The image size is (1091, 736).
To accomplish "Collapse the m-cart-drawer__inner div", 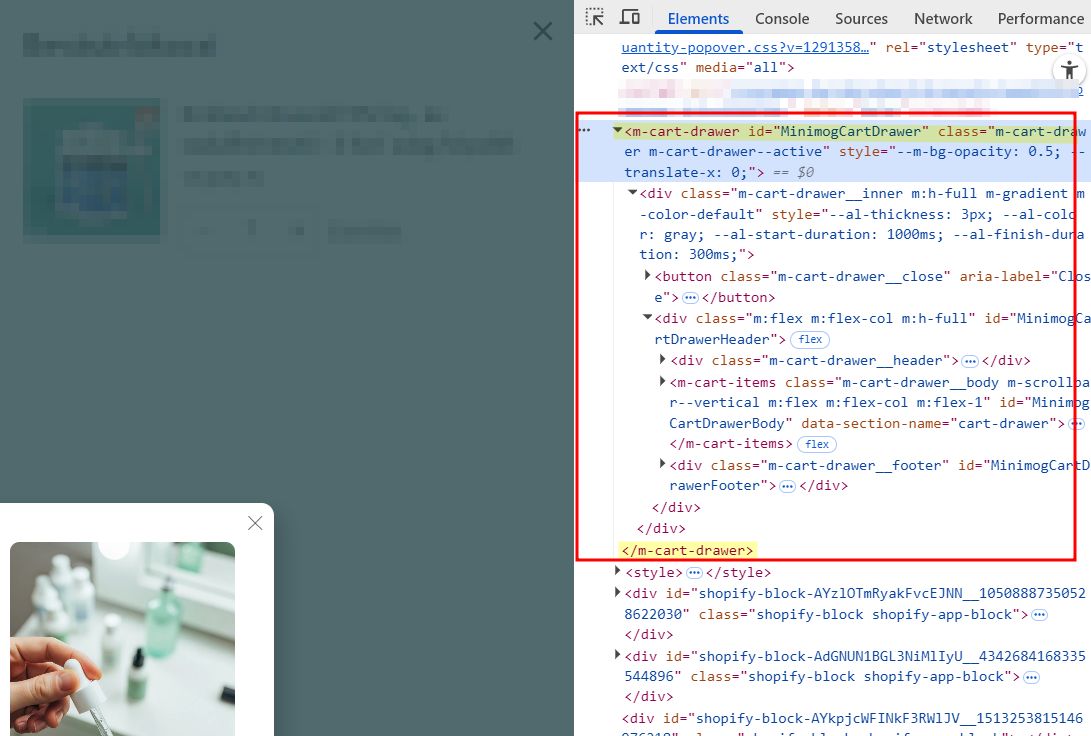I will click(x=633, y=193).
